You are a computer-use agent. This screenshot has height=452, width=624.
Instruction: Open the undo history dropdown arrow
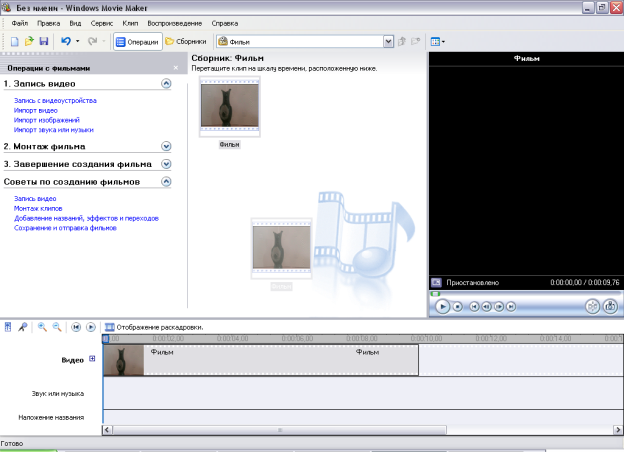(x=78, y=41)
